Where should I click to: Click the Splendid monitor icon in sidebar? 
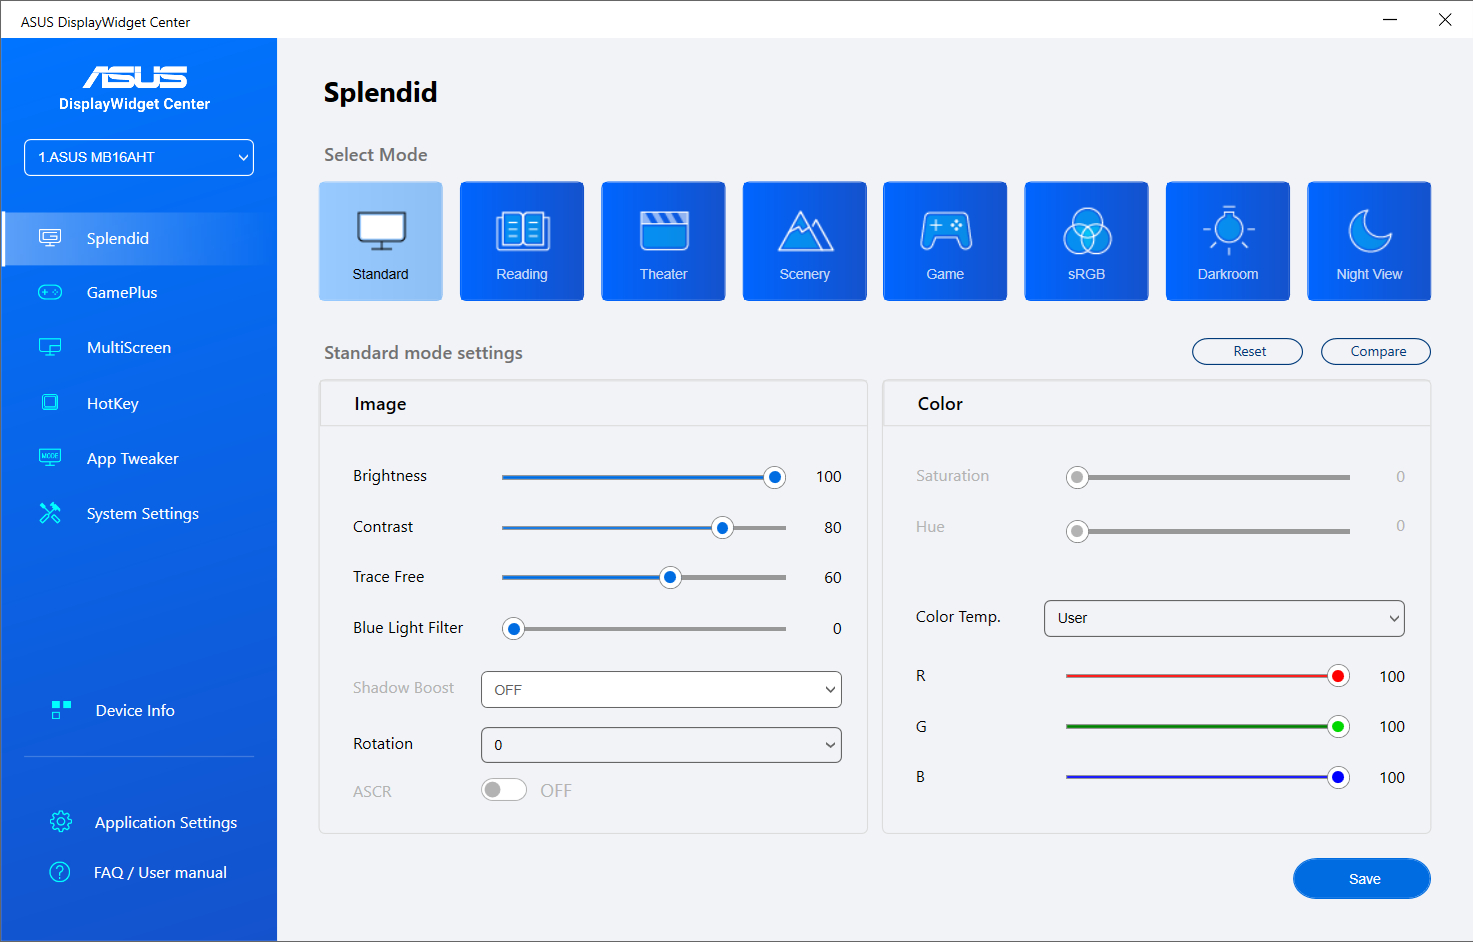point(50,238)
